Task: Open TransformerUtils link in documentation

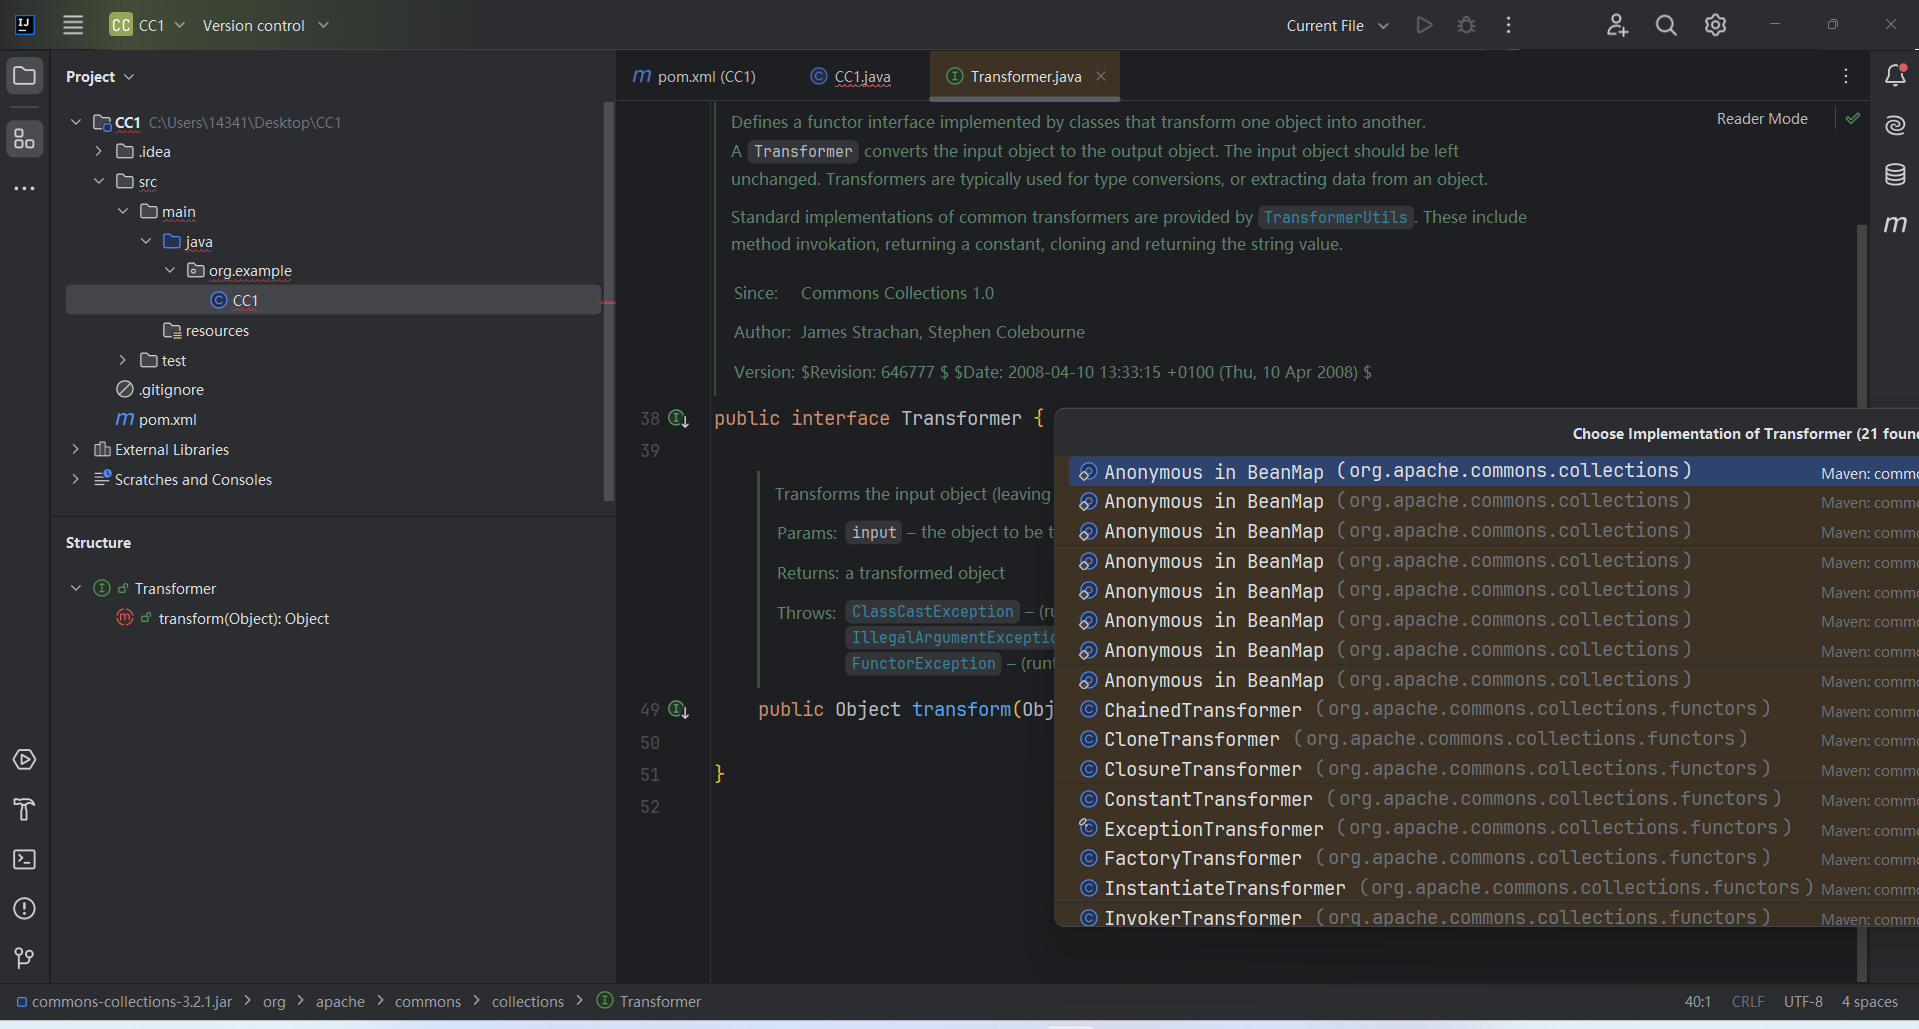Action: point(1335,217)
